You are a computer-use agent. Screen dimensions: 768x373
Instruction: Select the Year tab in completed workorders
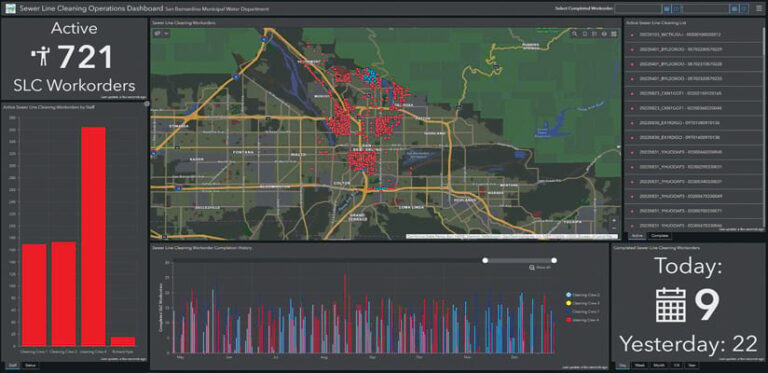click(x=692, y=365)
